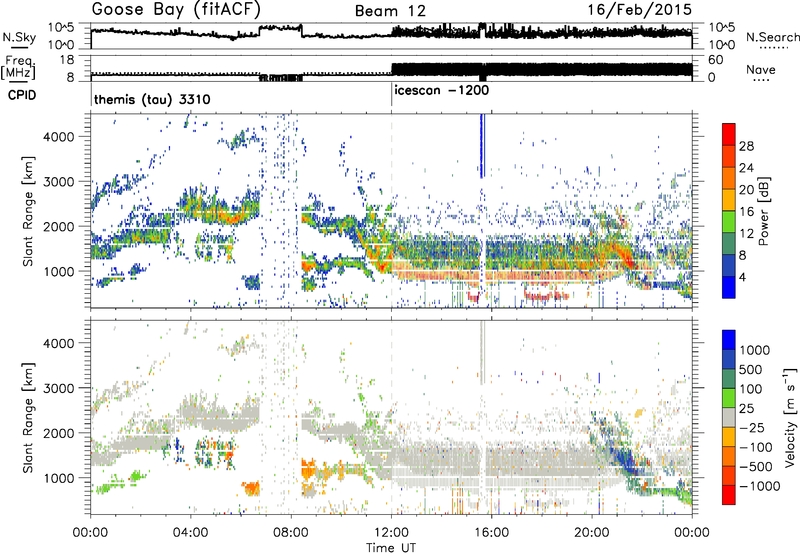This screenshot has height=554, width=800.
Task: Click the N.Sky axis label
Action: click(19, 37)
